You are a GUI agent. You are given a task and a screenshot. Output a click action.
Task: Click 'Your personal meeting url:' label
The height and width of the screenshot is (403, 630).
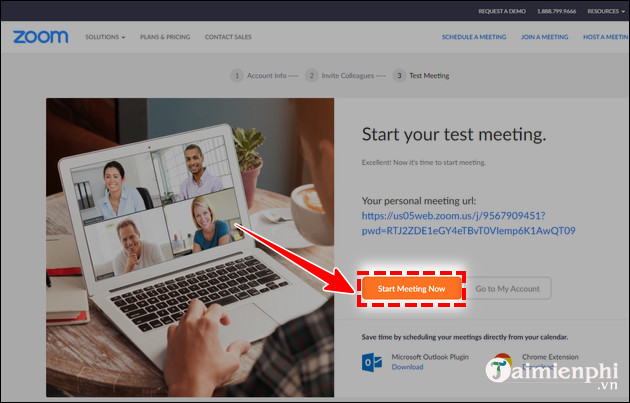click(419, 200)
